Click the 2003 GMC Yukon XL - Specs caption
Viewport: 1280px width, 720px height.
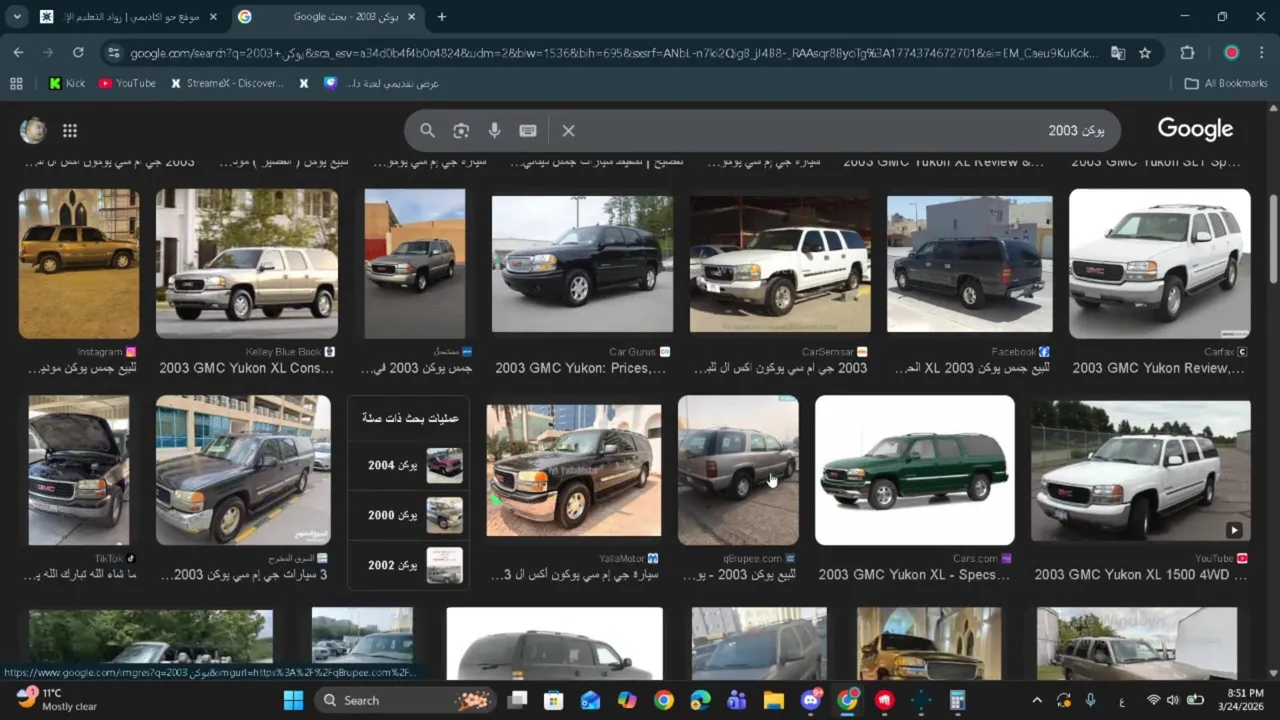tap(914, 574)
